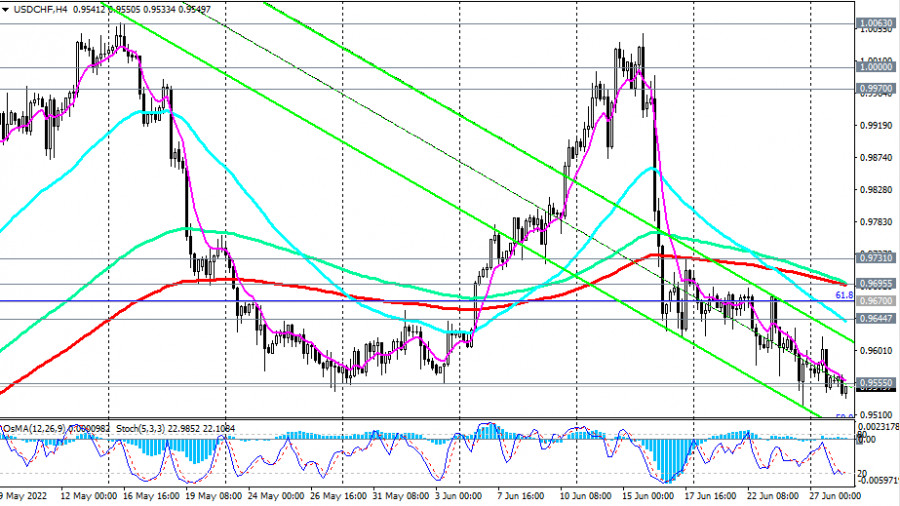Image resolution: width=900 pixels, height=506 pixels.
Task: Click the 0.99190 price axis value
Action: [874, 126]
